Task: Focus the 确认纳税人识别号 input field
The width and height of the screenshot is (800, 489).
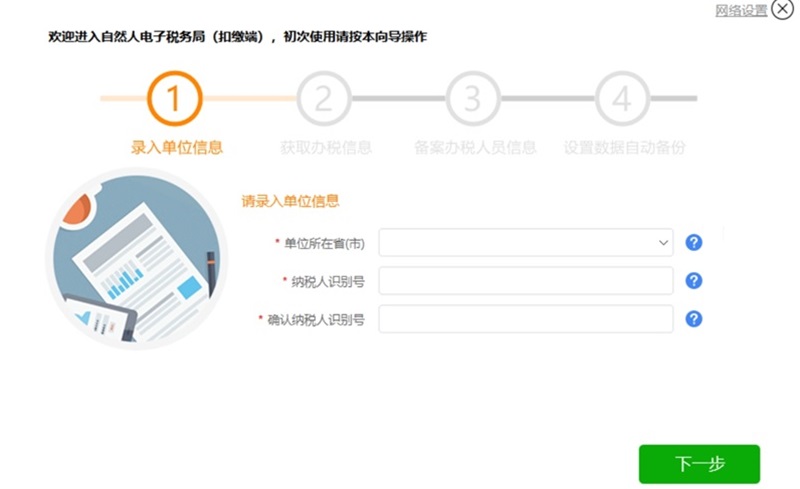Action: (526, 319)
